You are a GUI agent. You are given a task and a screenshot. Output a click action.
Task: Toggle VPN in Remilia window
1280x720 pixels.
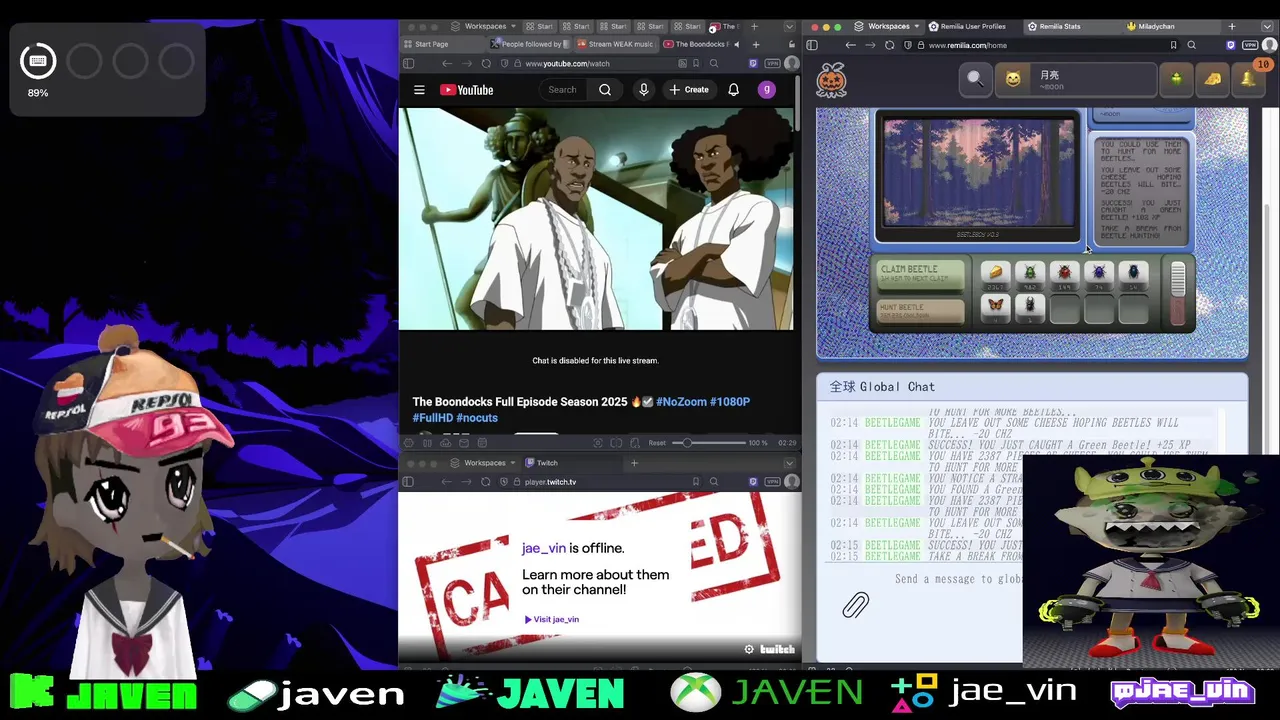1250,45
